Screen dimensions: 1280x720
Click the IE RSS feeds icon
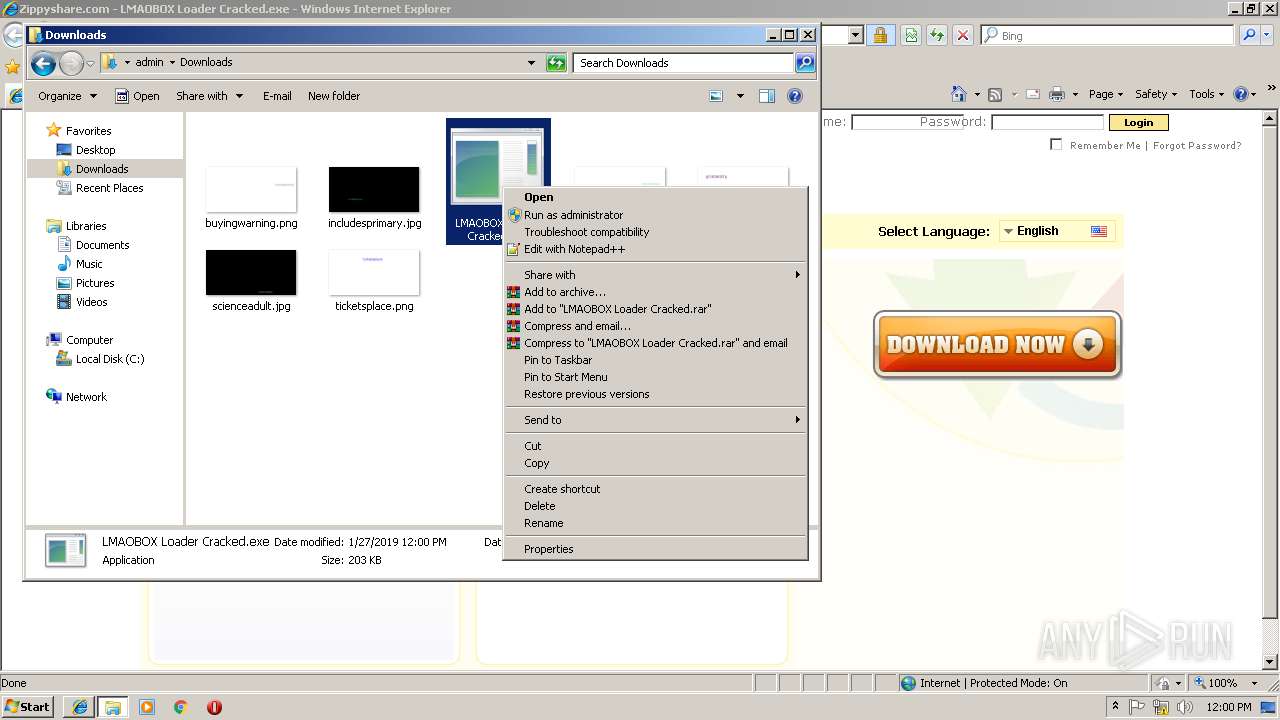995,94
